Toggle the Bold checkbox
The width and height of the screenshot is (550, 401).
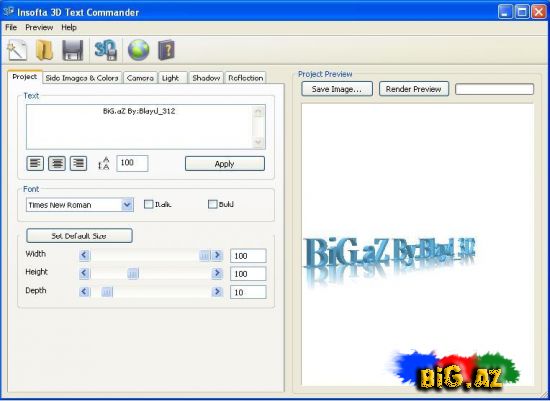point(213,204)
